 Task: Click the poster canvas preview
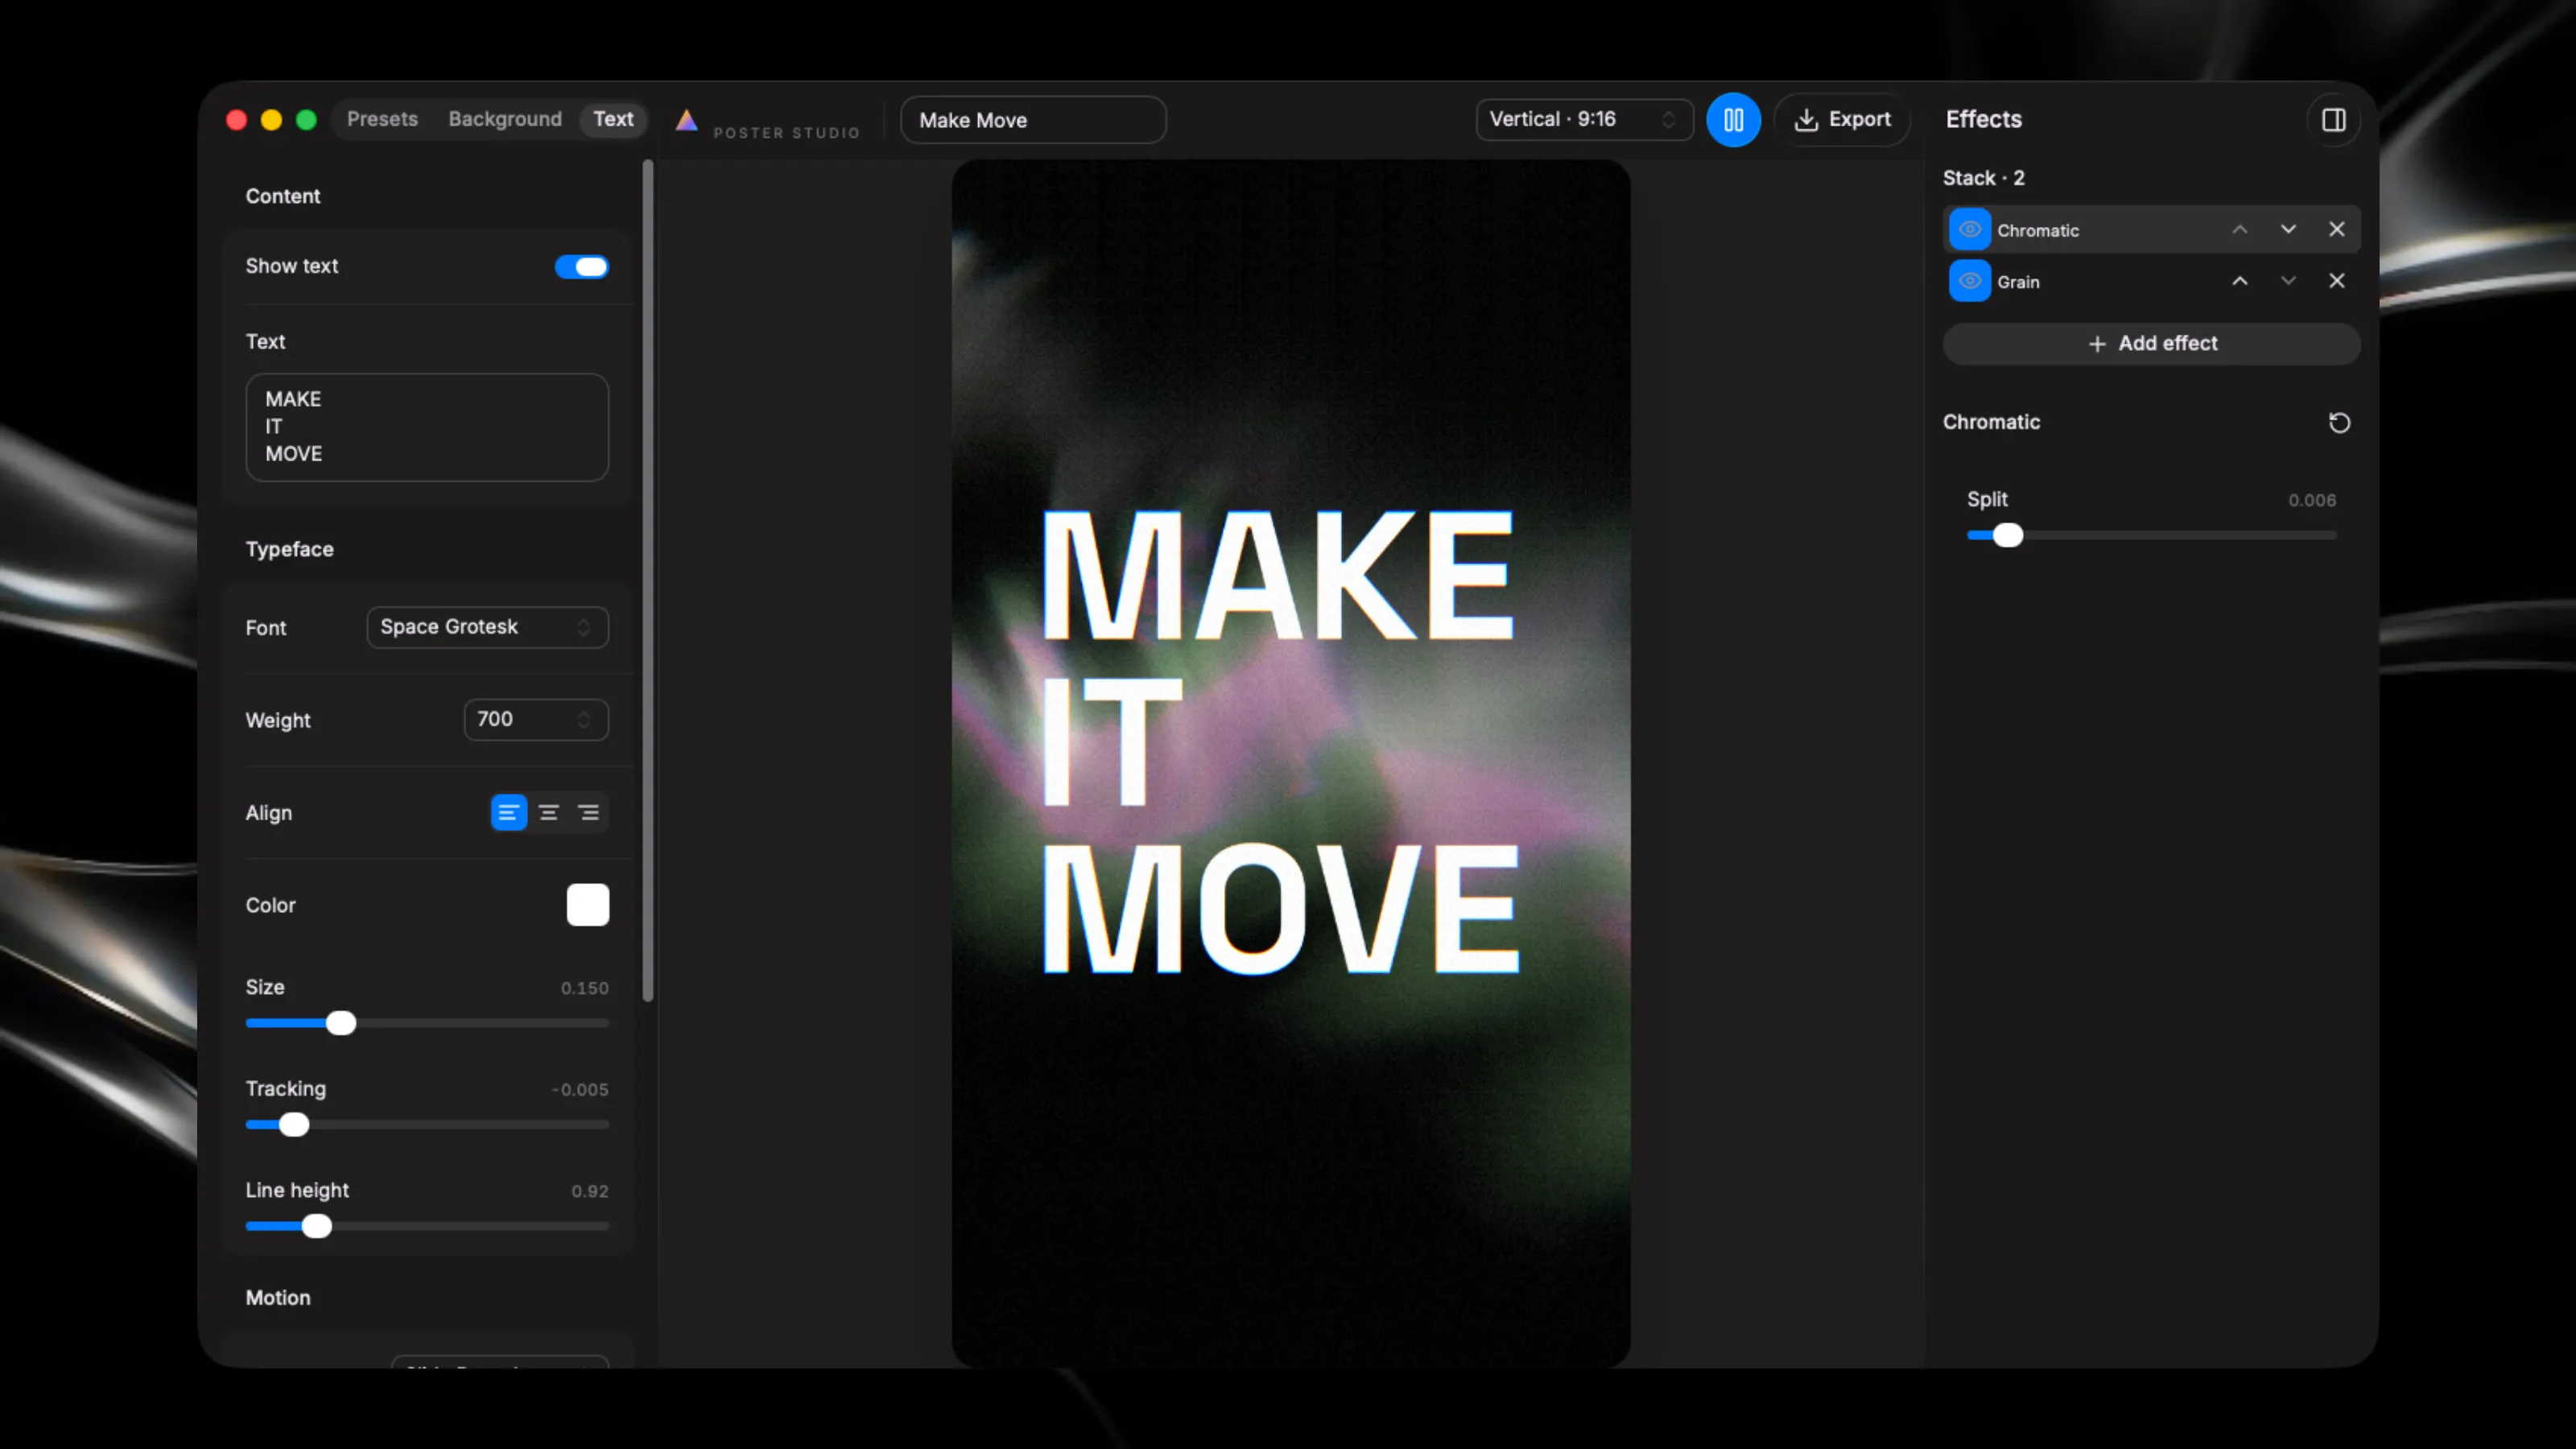tap(1290, 763)
